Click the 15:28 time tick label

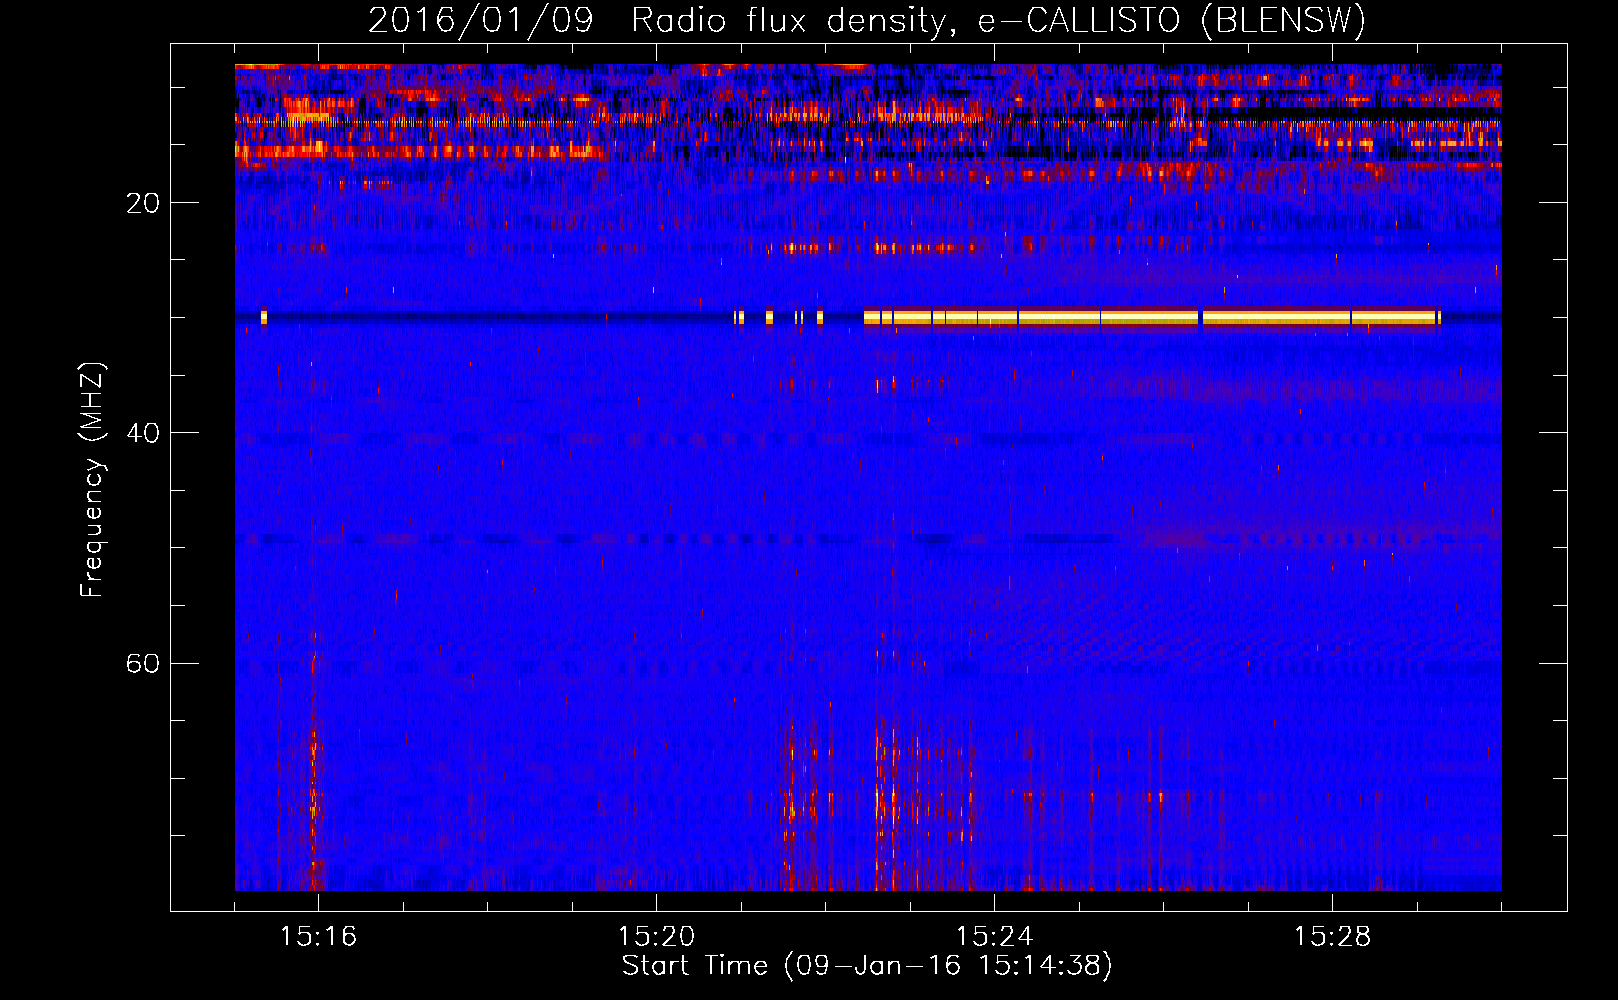pos(1332,936)
